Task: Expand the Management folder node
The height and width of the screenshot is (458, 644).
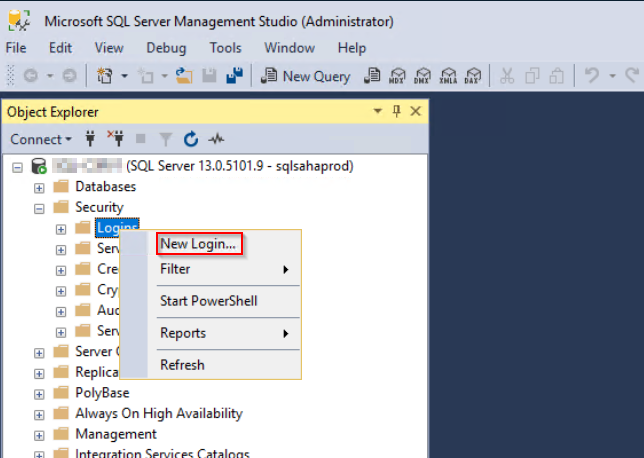Action: coord(39,435)
